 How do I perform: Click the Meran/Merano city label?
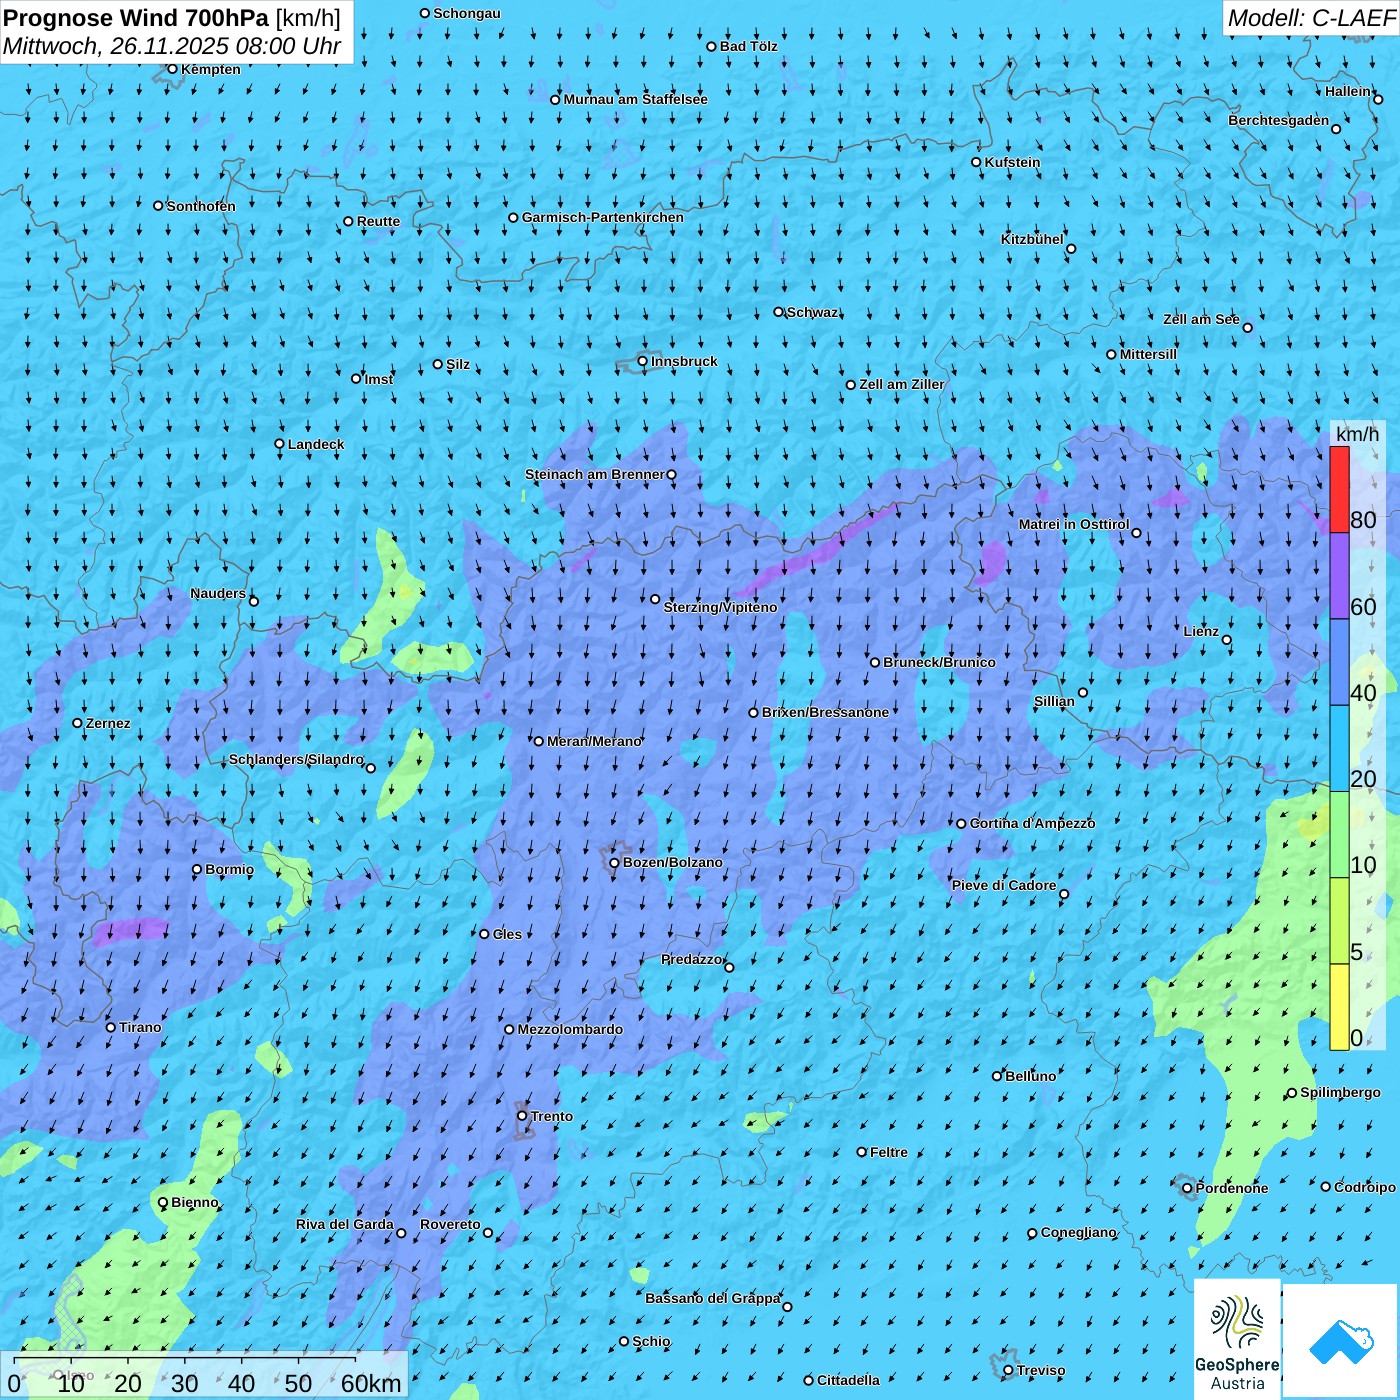point(594,741)
